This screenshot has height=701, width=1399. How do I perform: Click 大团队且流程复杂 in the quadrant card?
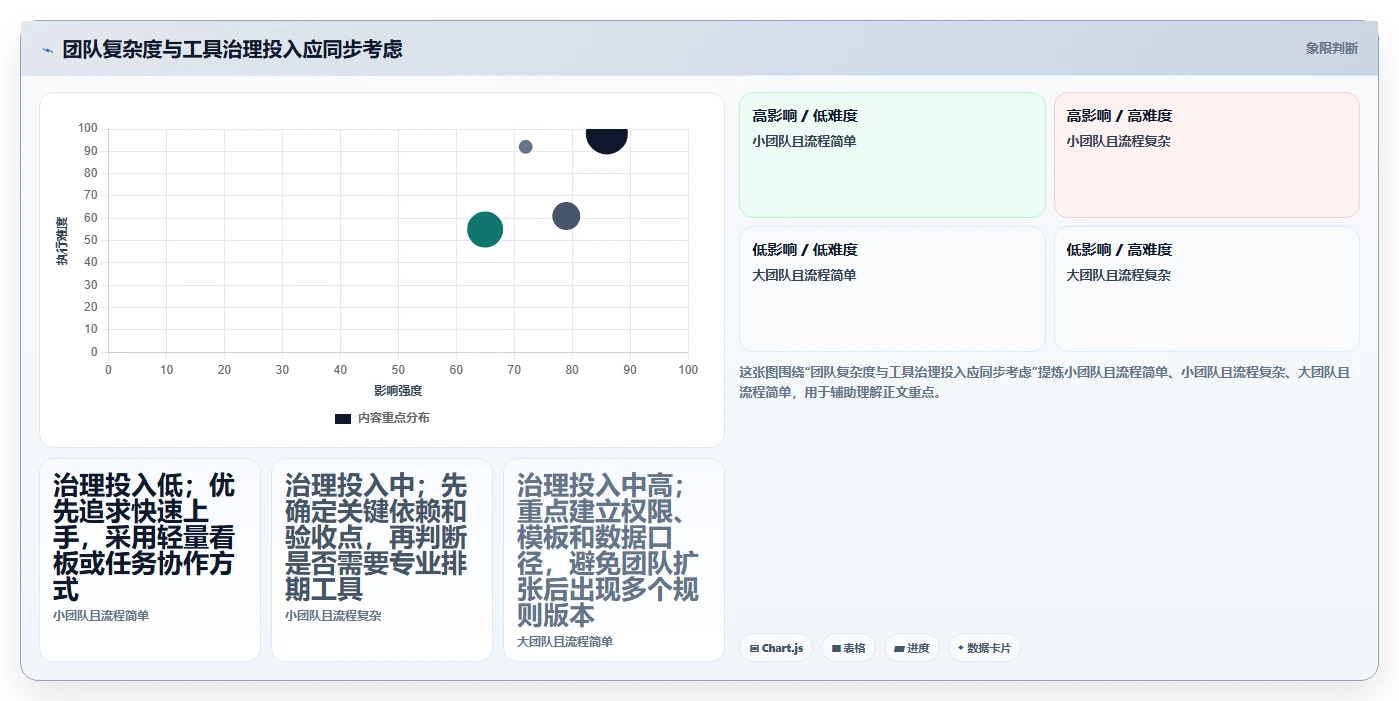click(1118, 275)
